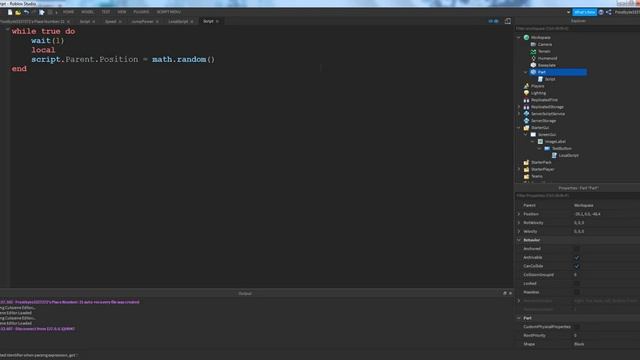Click the Velocity value 0, 0, 0
The image size is (640, 360).
click(x=579, y=231)
